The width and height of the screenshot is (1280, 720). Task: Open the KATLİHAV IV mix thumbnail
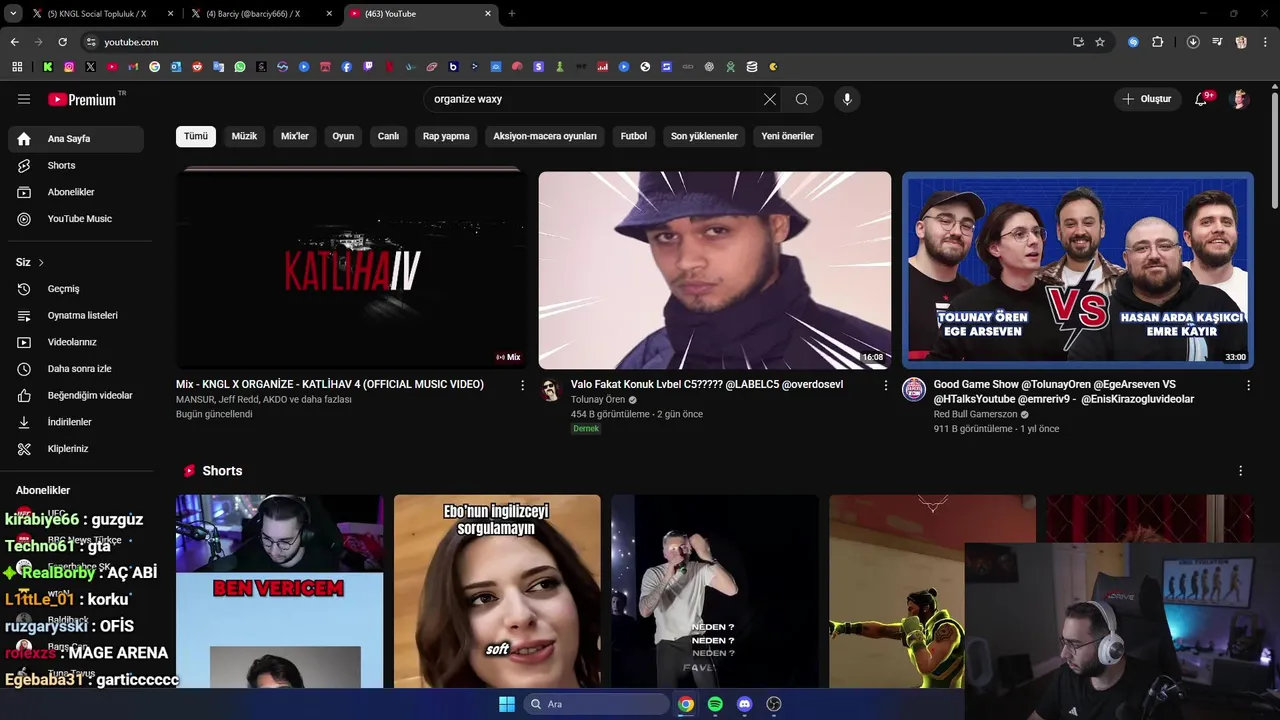[352, 270]
